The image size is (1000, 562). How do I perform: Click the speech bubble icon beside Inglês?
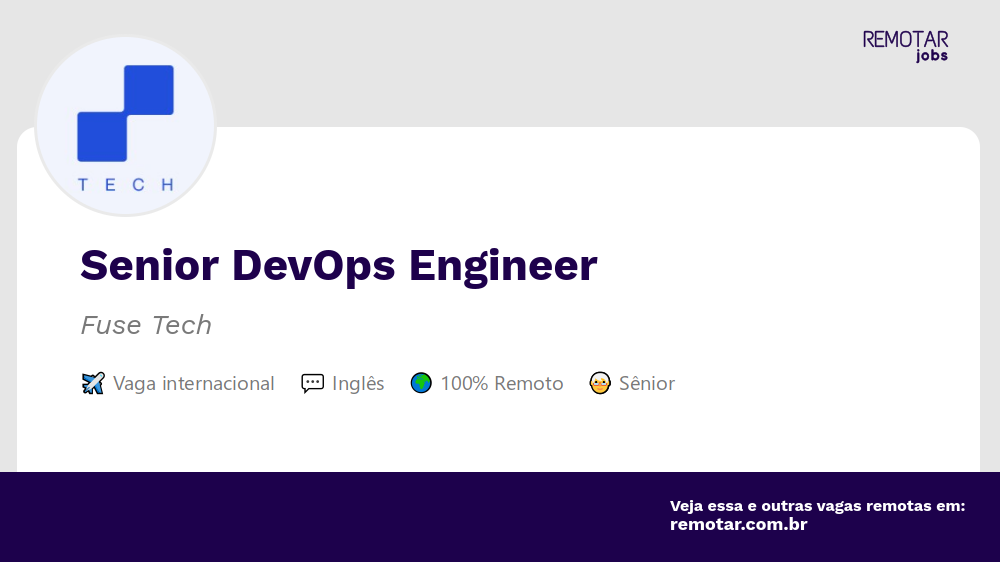pyautogui.click(x=312, y=383)
